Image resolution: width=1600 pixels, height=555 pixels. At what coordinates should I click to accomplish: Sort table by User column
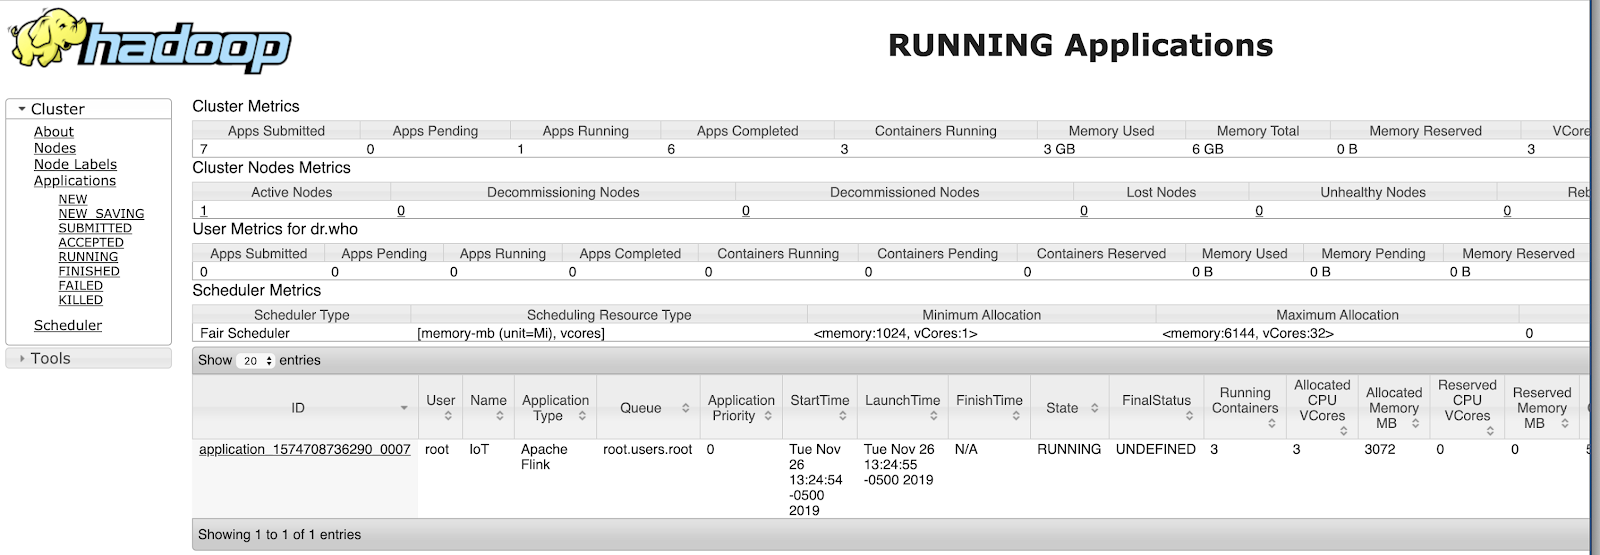tap(441, 407)
